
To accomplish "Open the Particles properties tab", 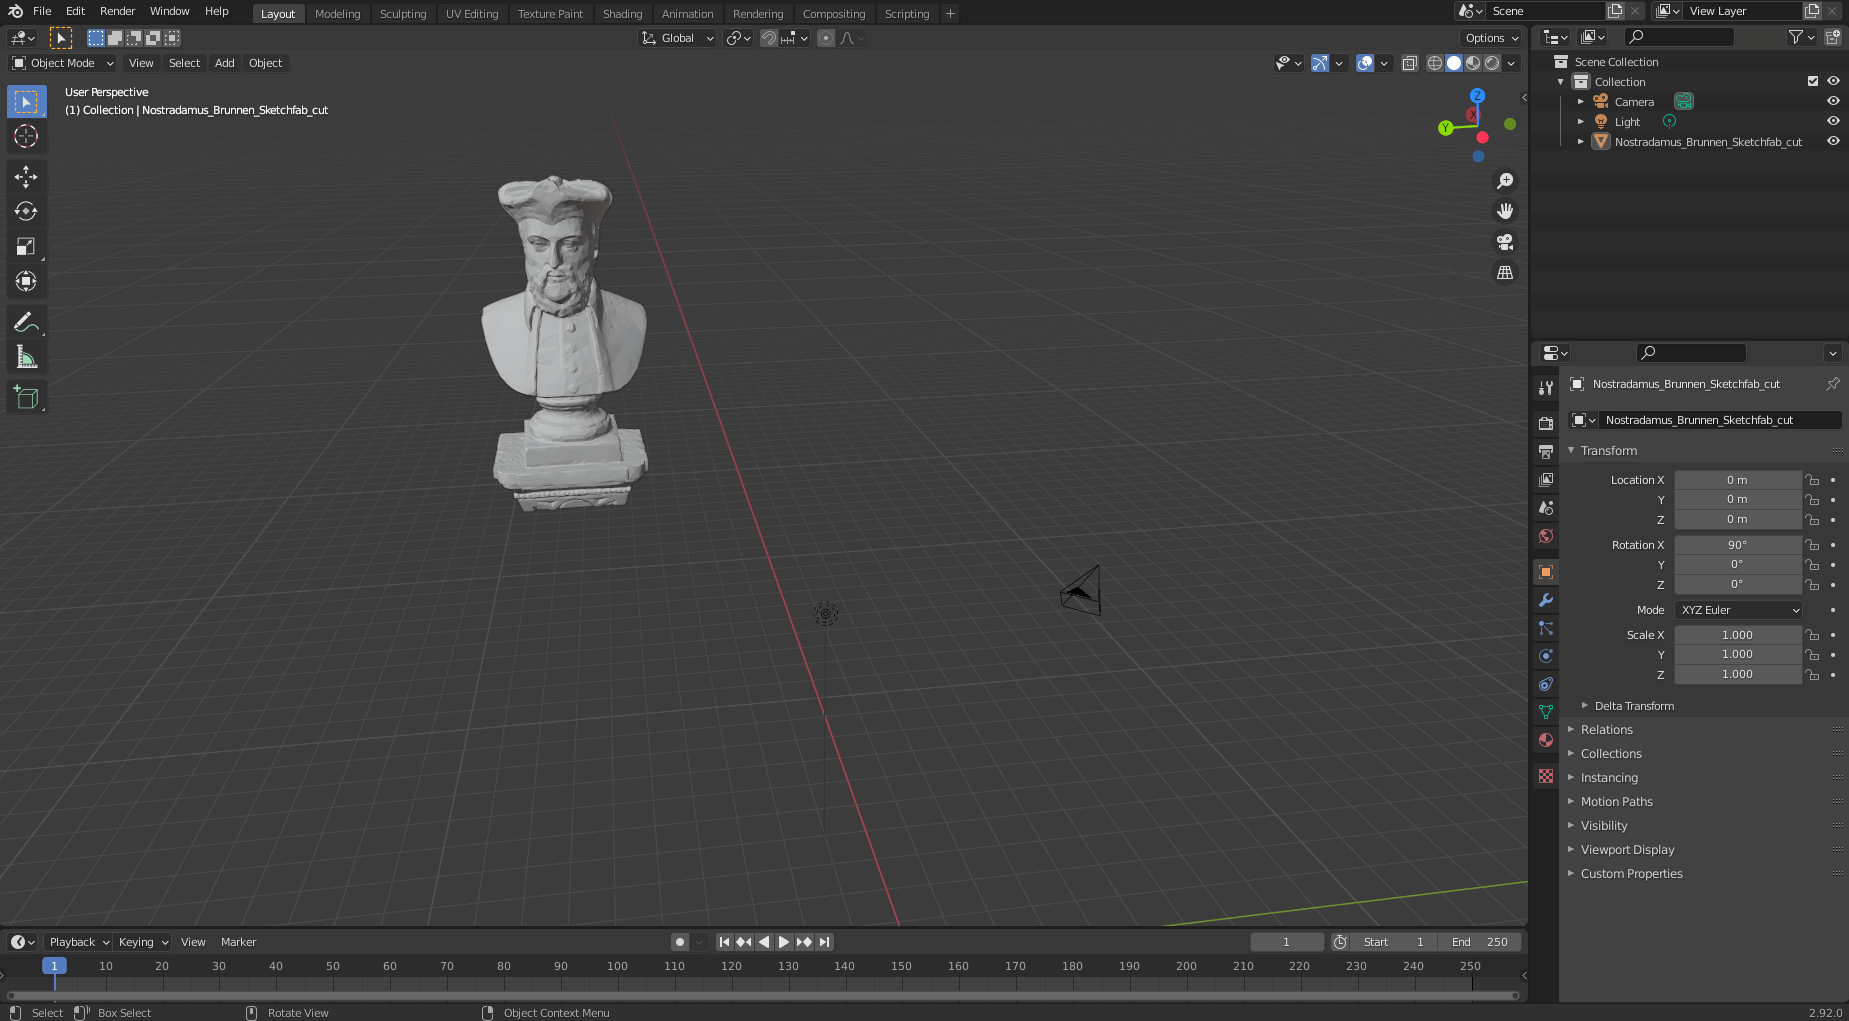I will [x=1546, y=628].
